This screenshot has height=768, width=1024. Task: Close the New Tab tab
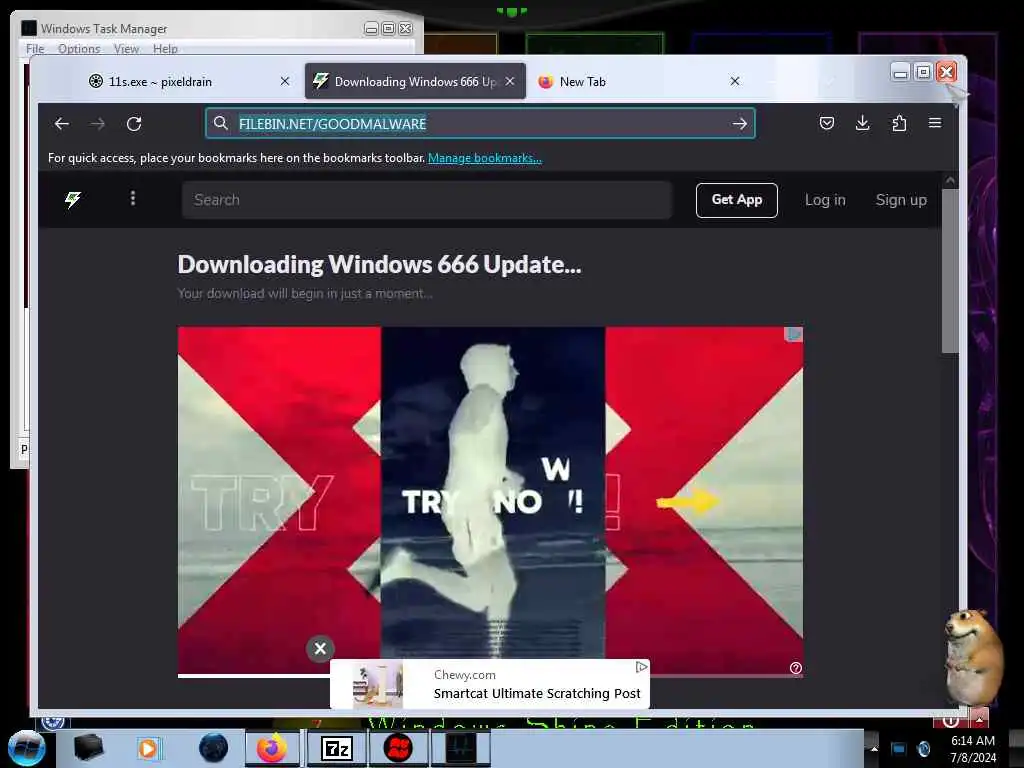point(735,81)
